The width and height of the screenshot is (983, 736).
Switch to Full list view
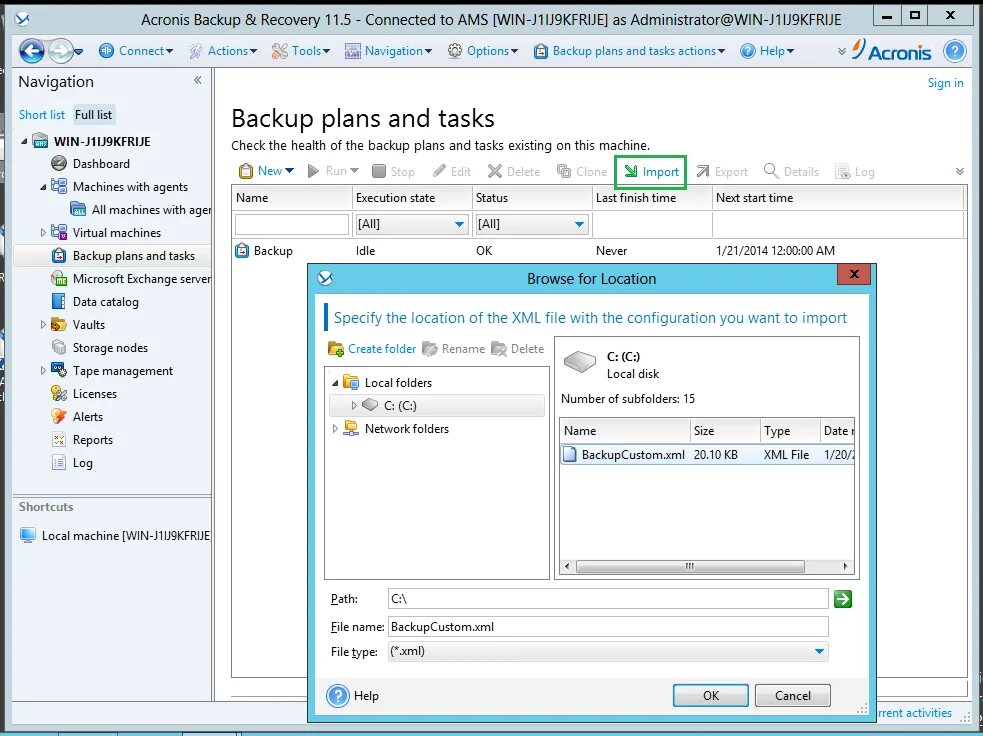click(x=93, y=115)
